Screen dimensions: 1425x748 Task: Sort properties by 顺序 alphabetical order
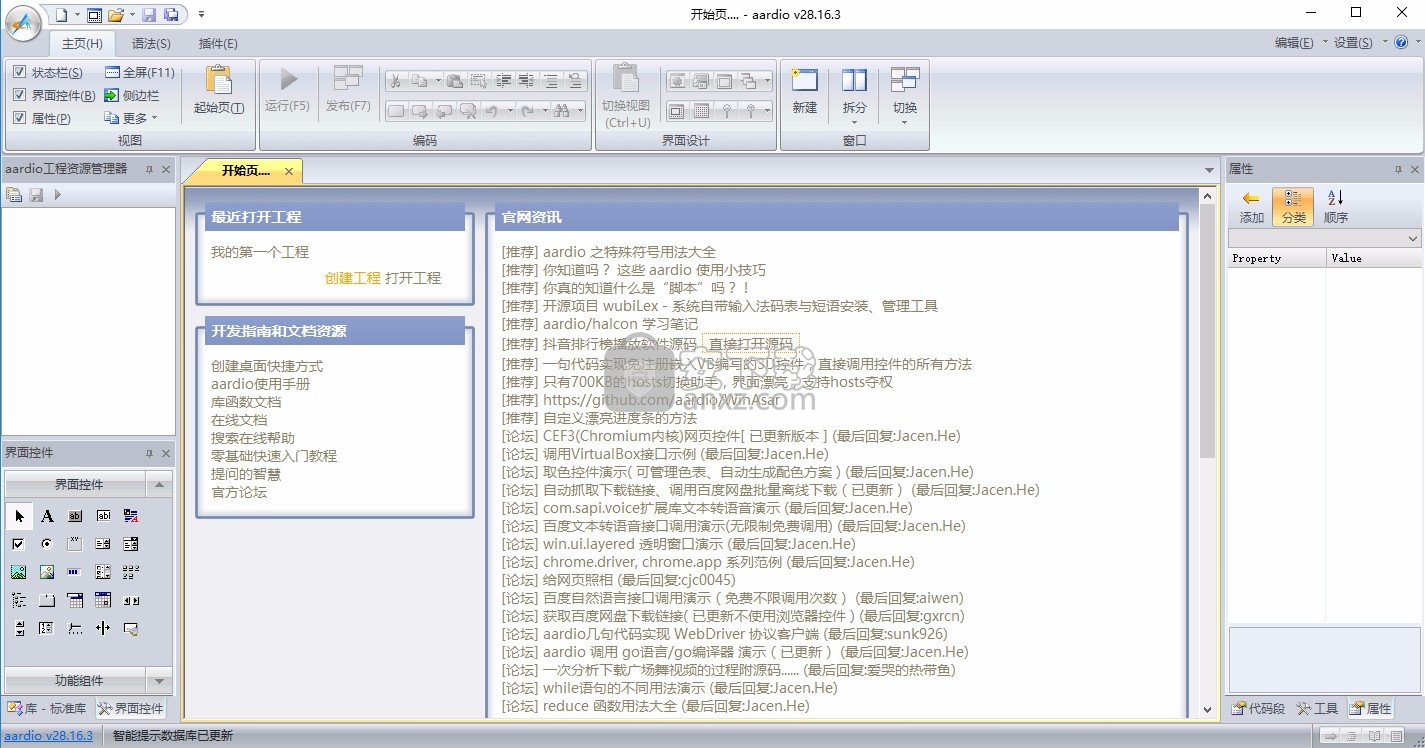(x=1336, y=206)
